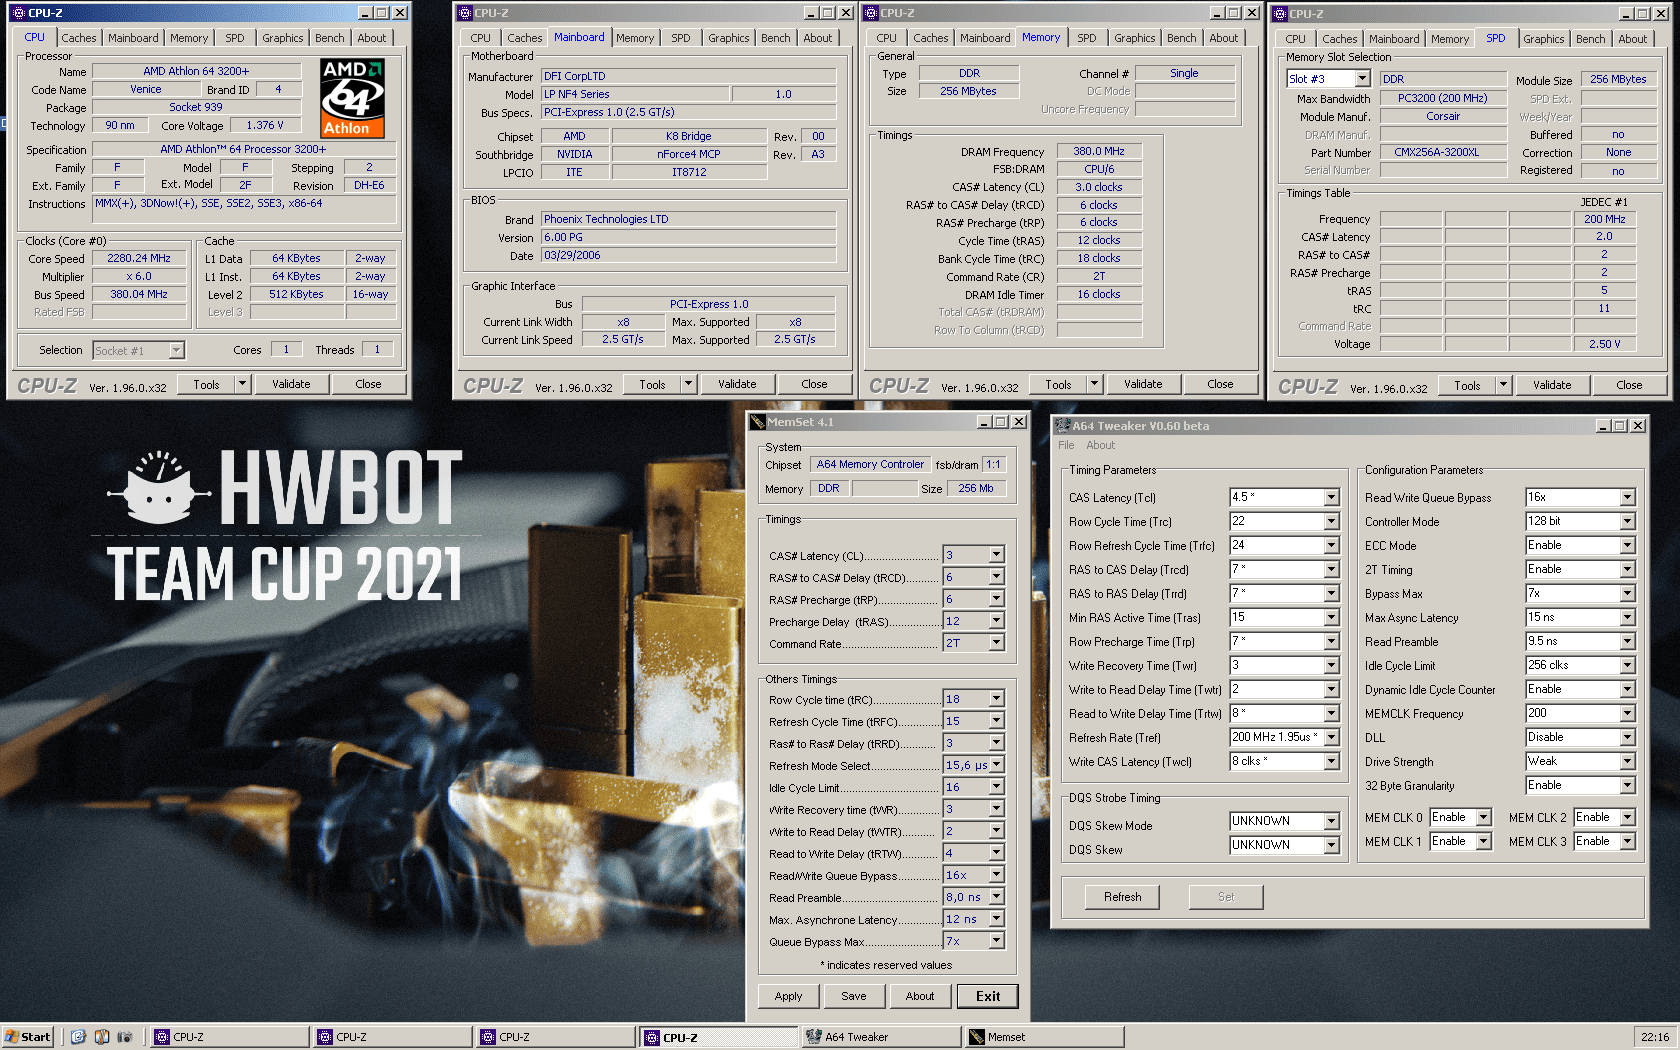Click the AMD Athlon 64 logo
The height and width of the screenshot is (1050, 1680).
[352, 98]
